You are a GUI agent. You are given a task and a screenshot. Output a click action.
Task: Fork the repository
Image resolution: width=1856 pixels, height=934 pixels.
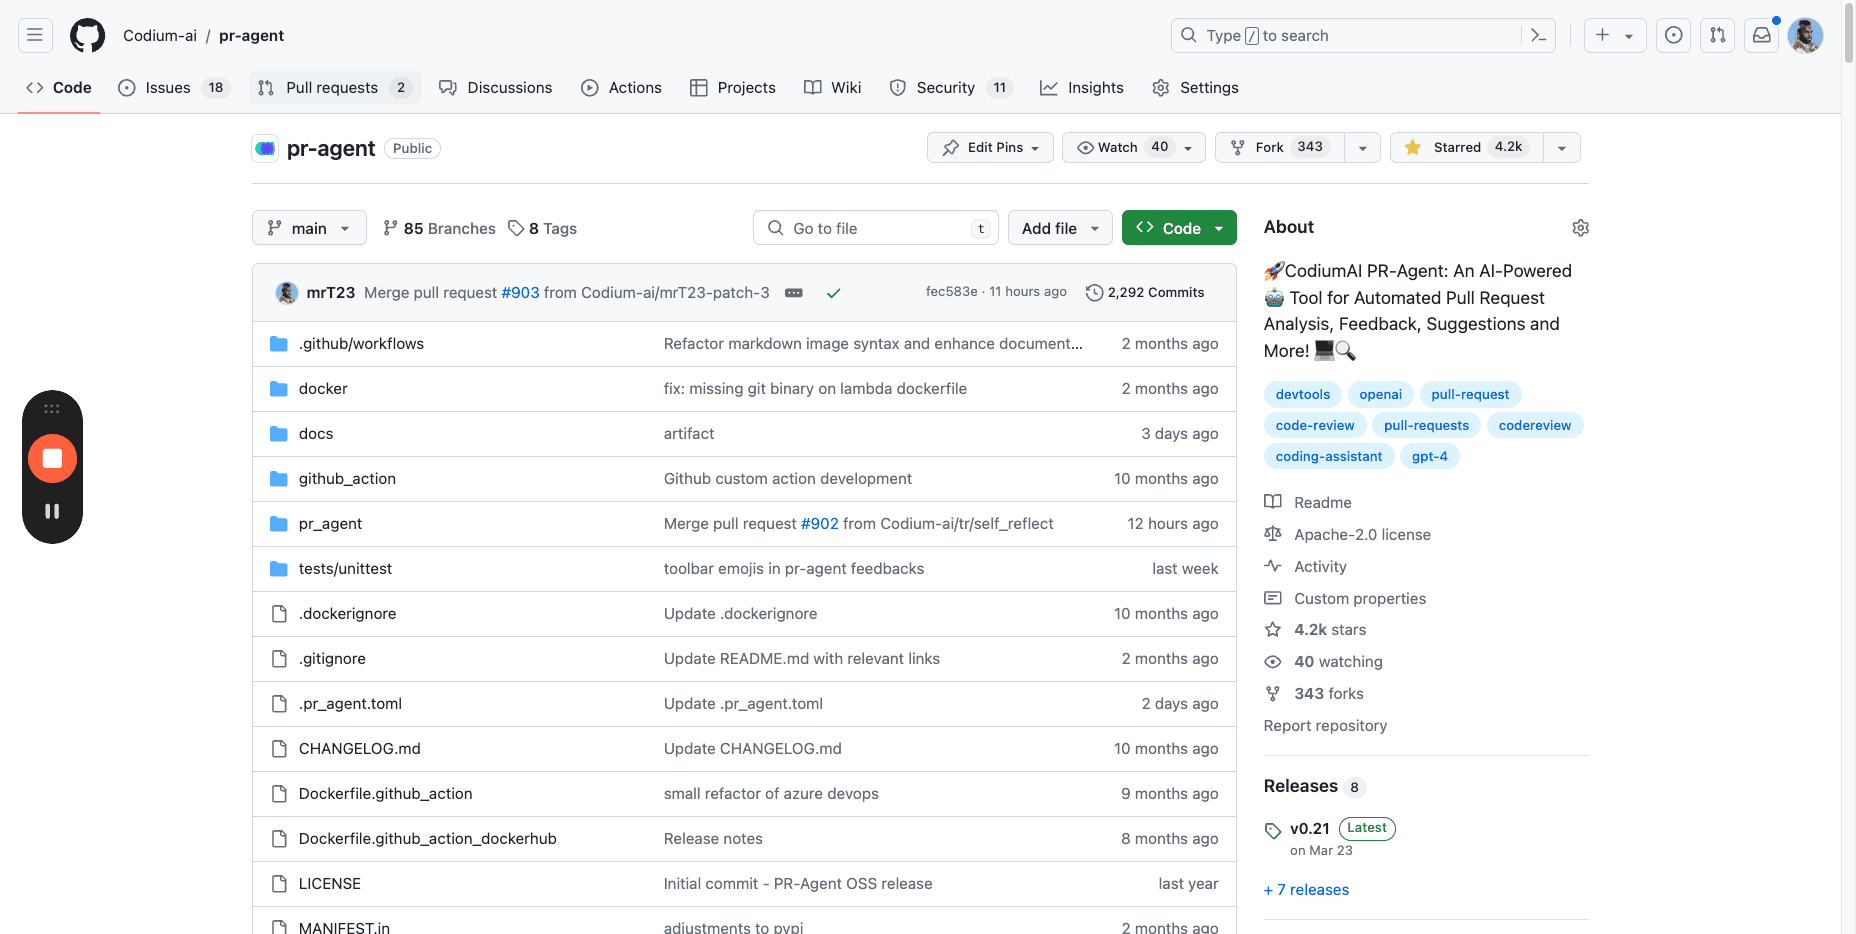click(x=1280, y=147)
